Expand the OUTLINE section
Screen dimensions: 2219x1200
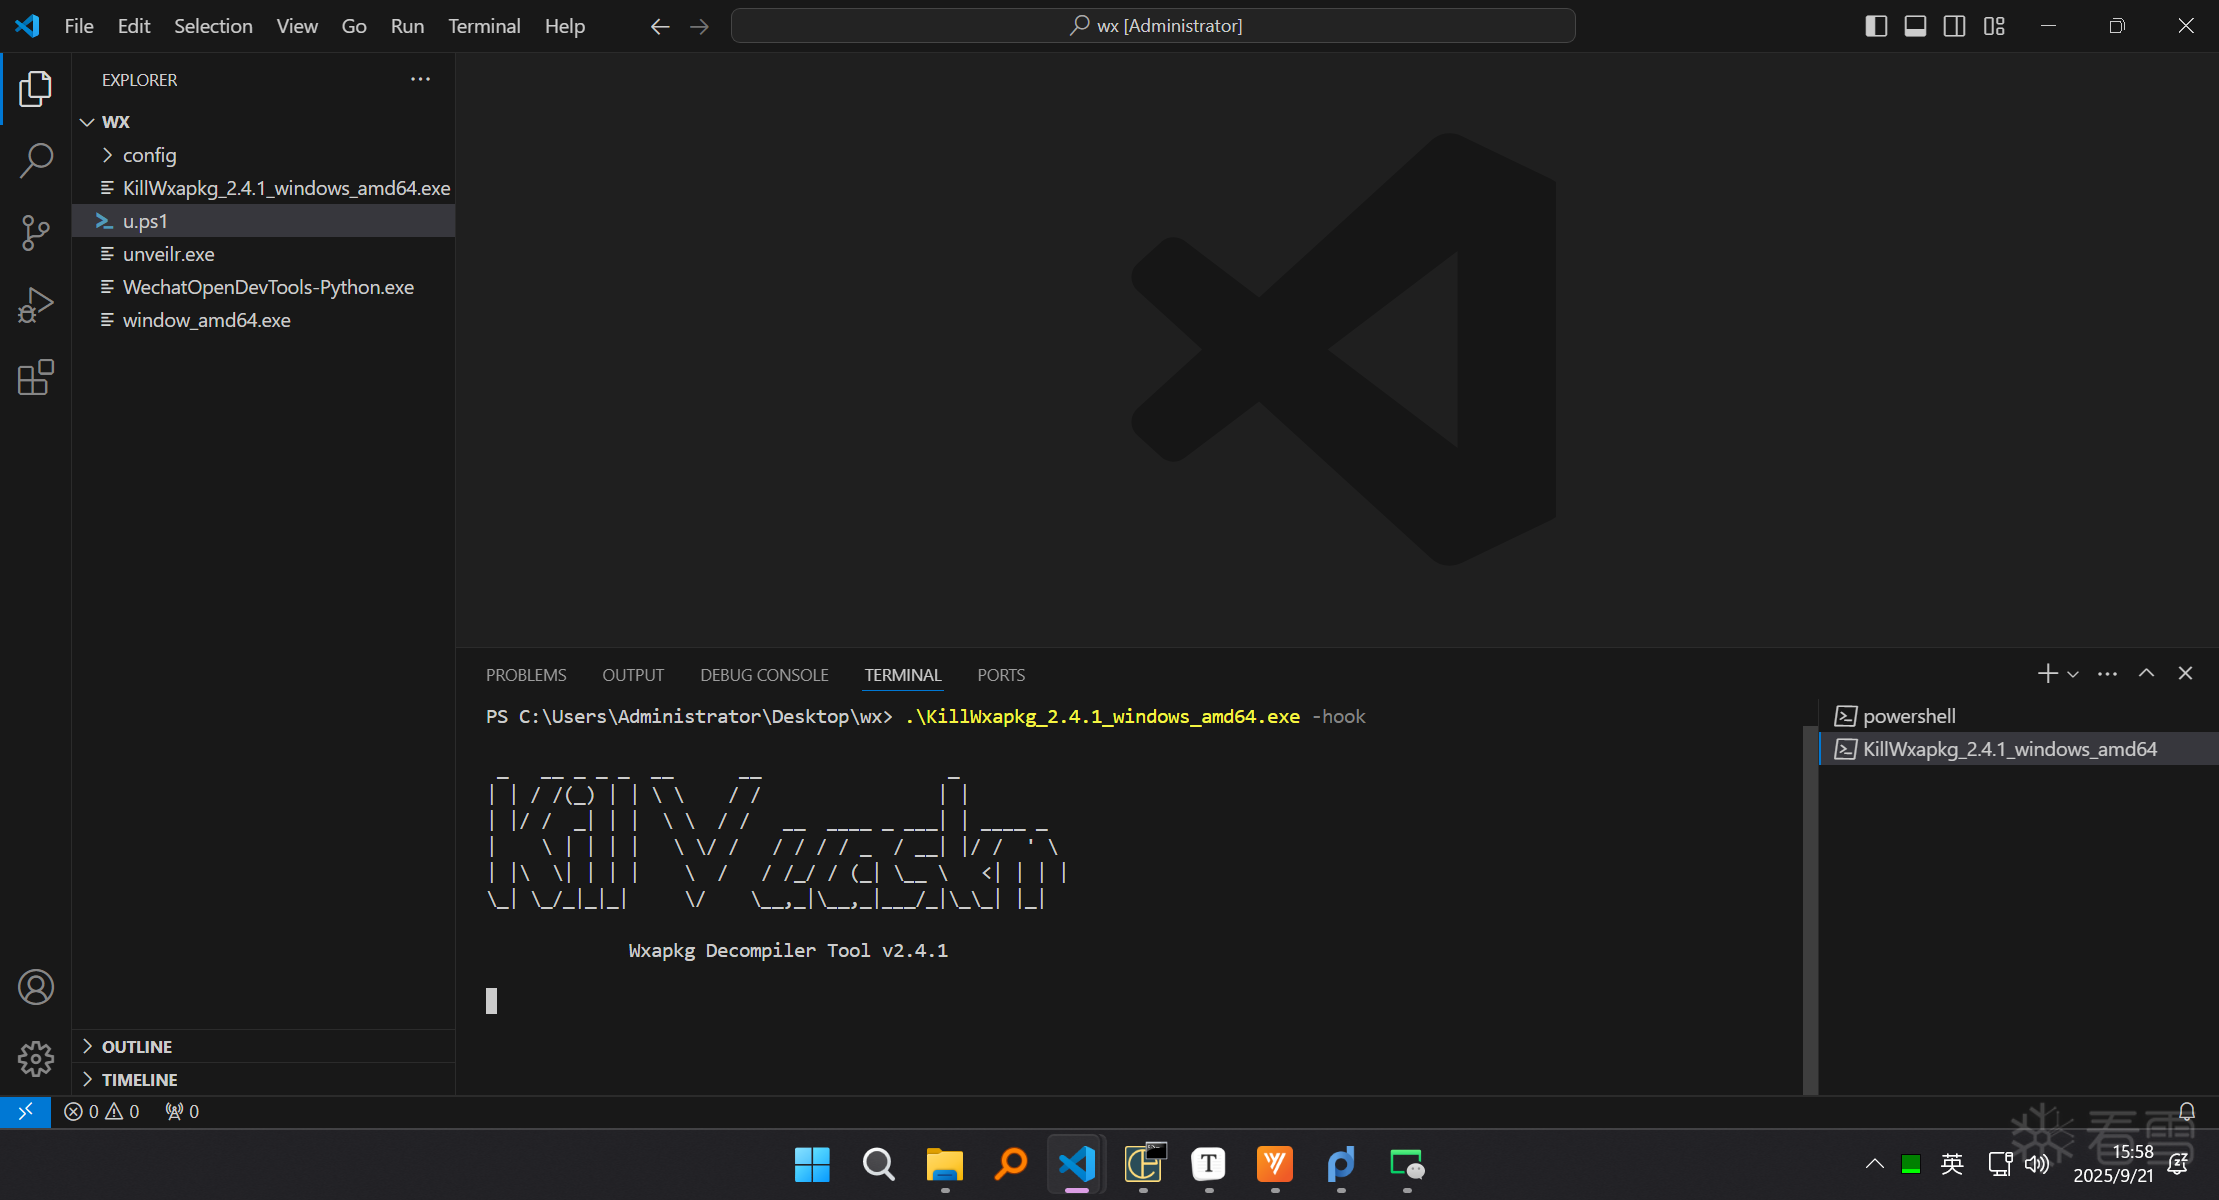137,1047
